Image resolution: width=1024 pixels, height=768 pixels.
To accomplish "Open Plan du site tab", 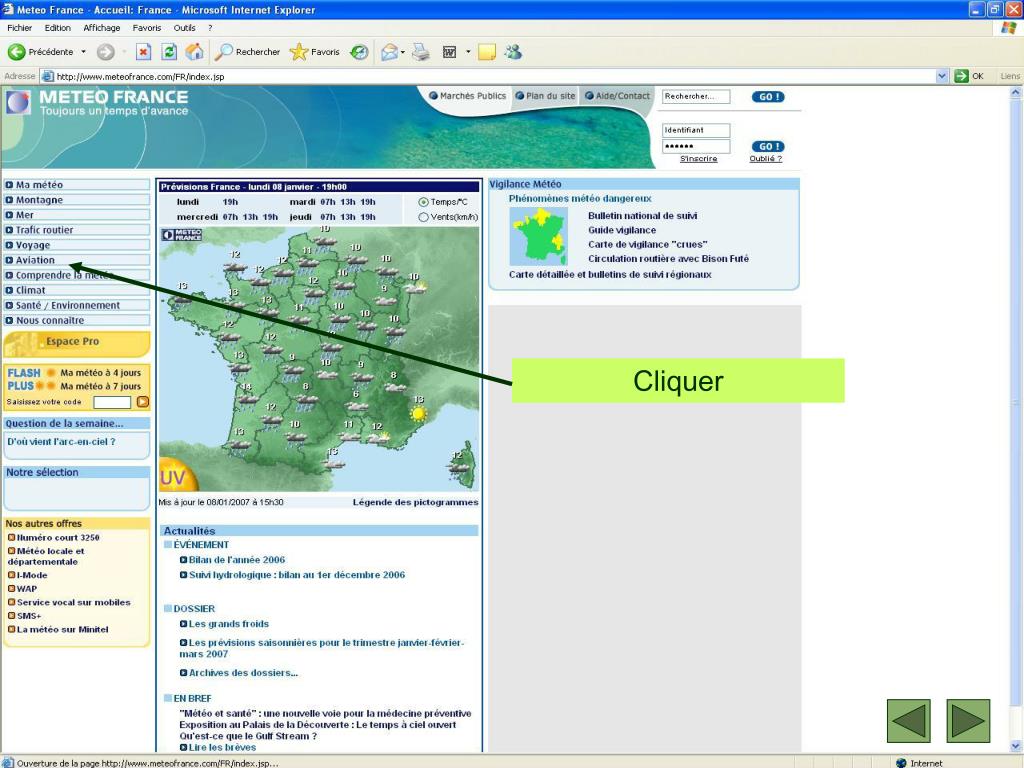I will (x=545, y=96).
